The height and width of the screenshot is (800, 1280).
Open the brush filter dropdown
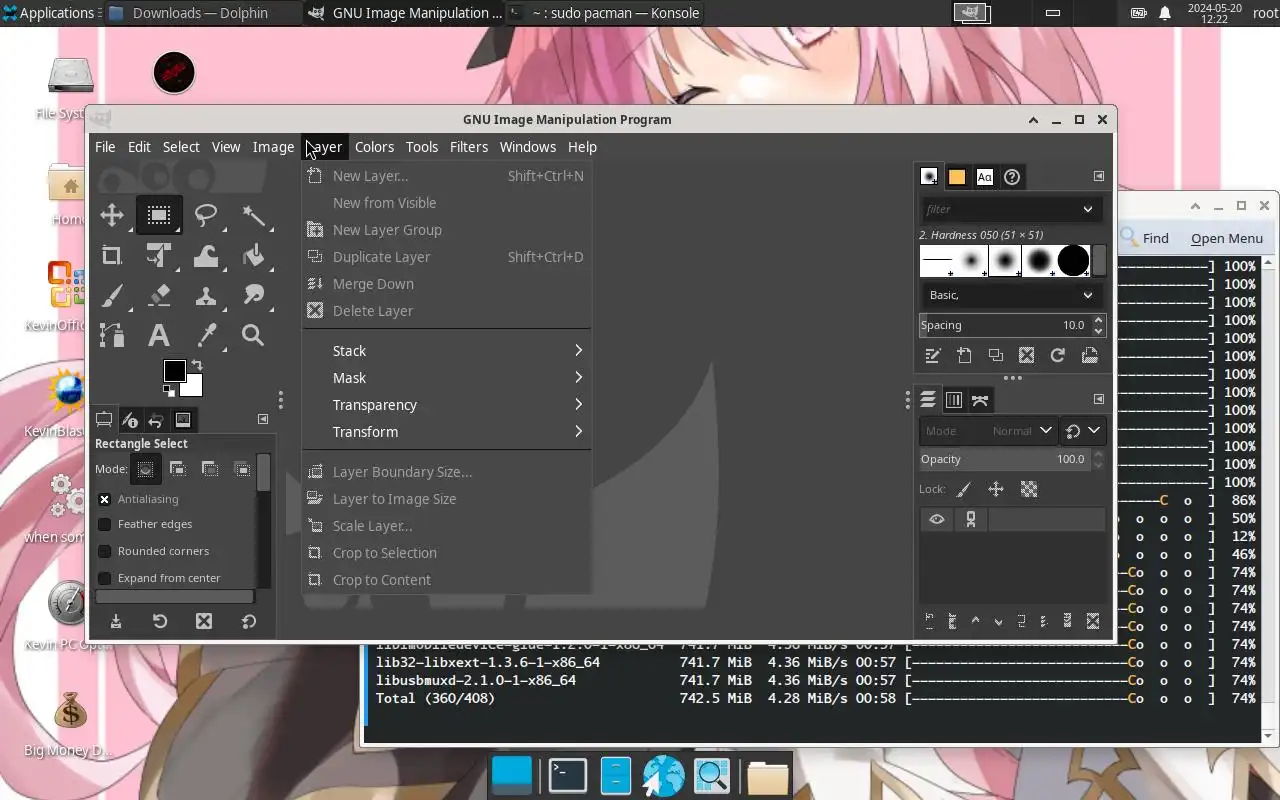tap(1088, 209)
